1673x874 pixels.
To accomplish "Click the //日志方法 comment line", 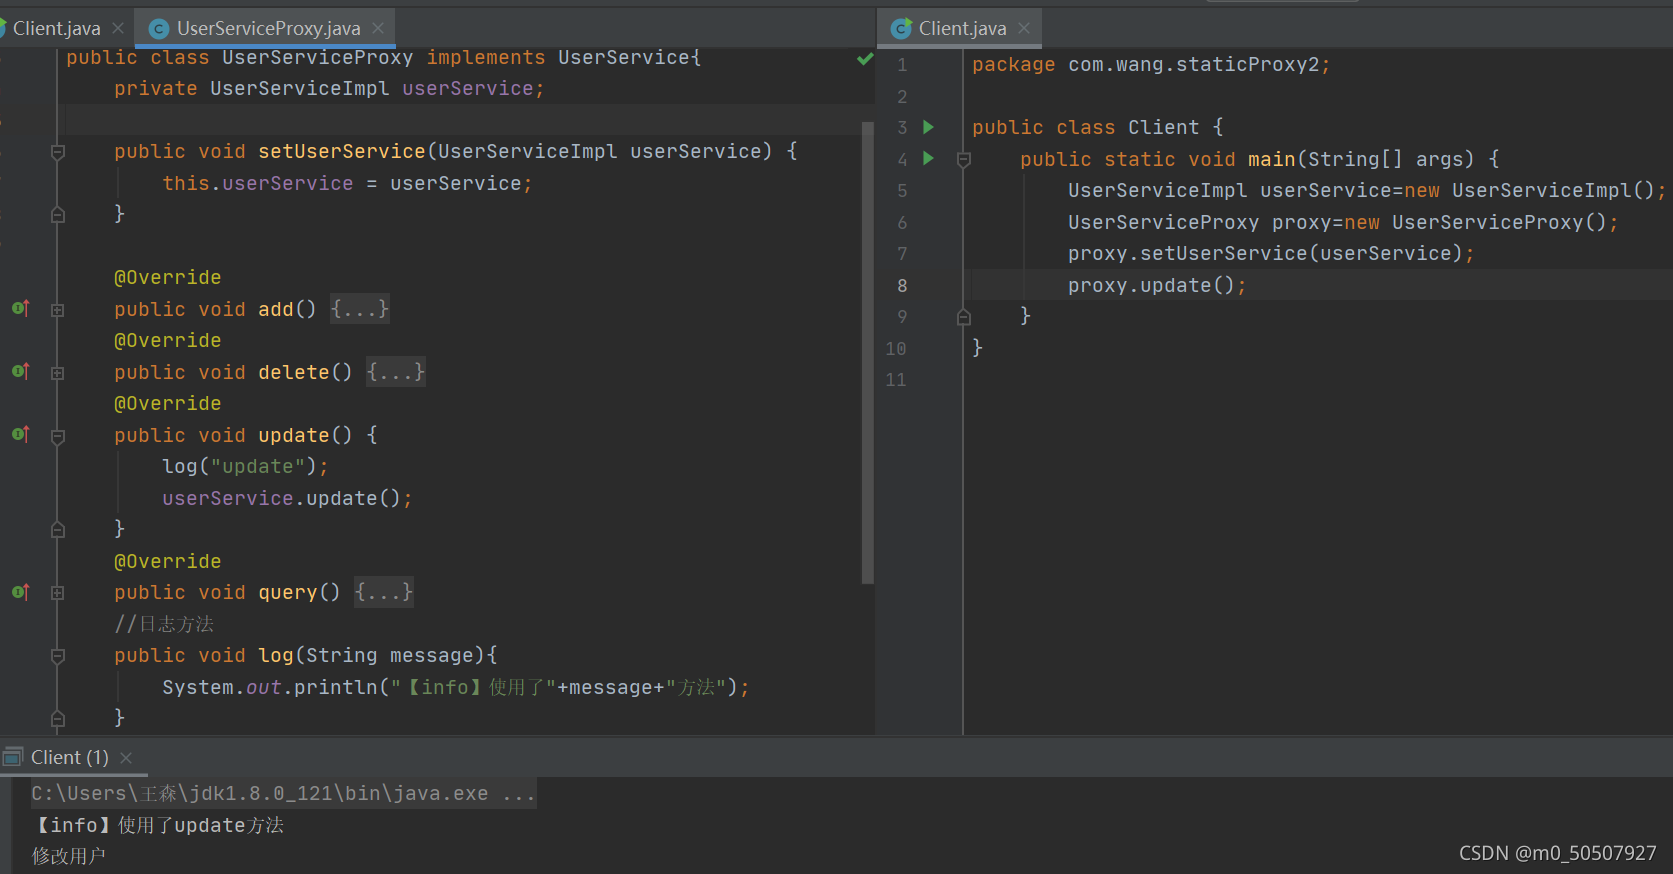I will click(x=164, y=624).
